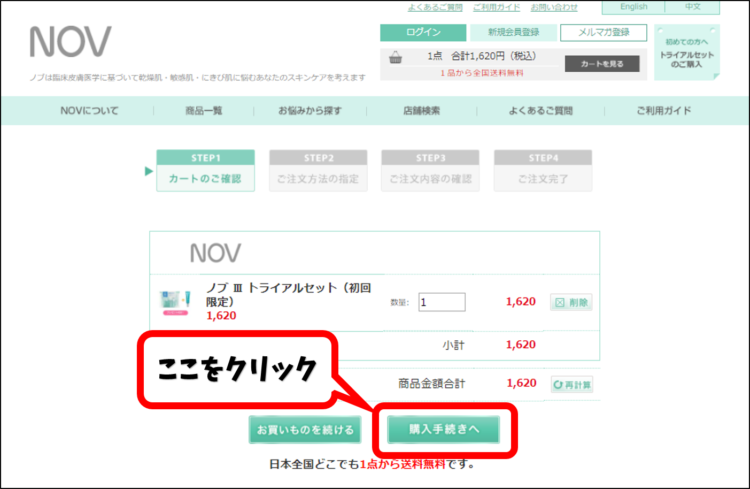This screenshot has width=750, height=489.
Task: Click the 購入手続きへ button
Action: [443, 429]
